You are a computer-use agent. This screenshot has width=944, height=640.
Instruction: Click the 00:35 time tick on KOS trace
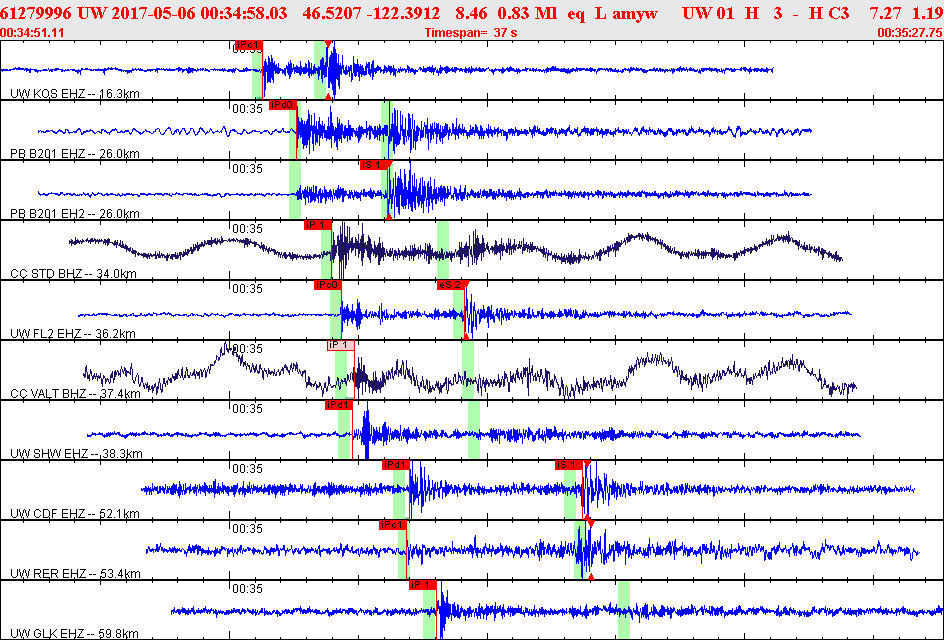(x=247, y=49)
